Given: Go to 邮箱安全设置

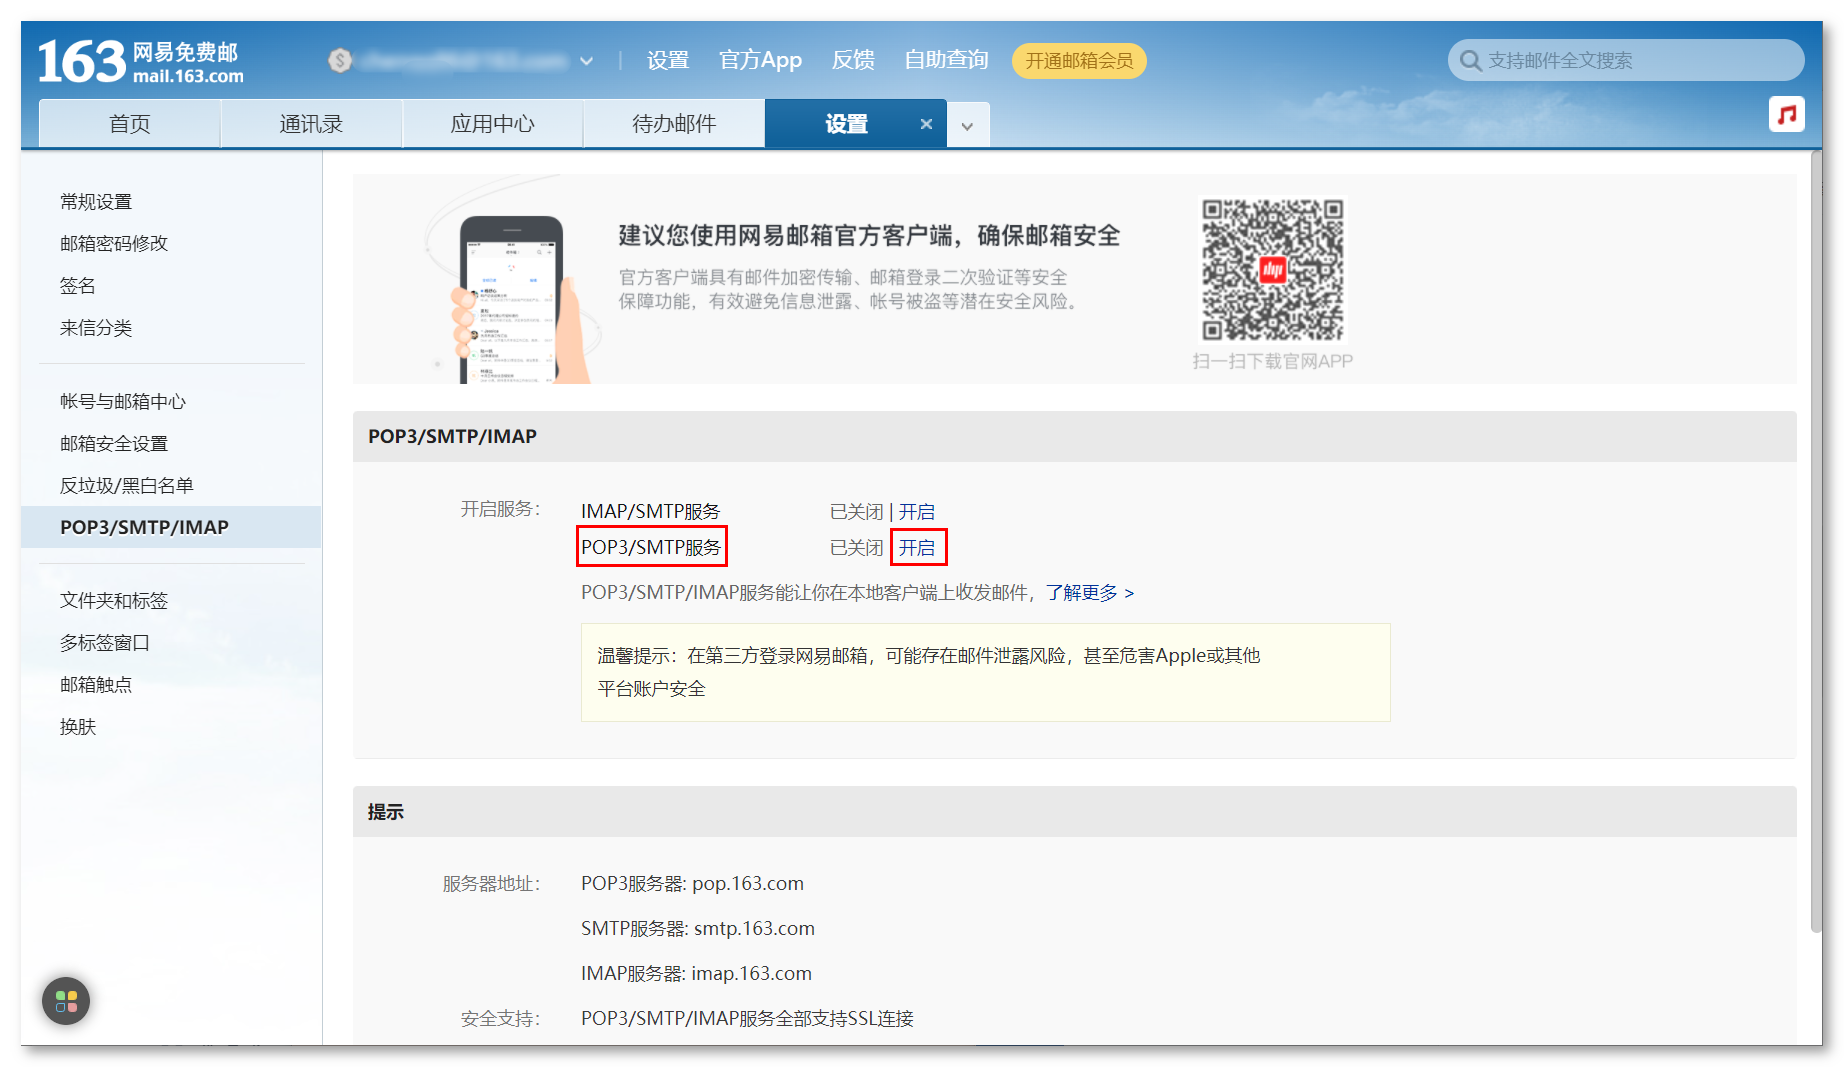Looking at the screenshot, I should point(114,444).
